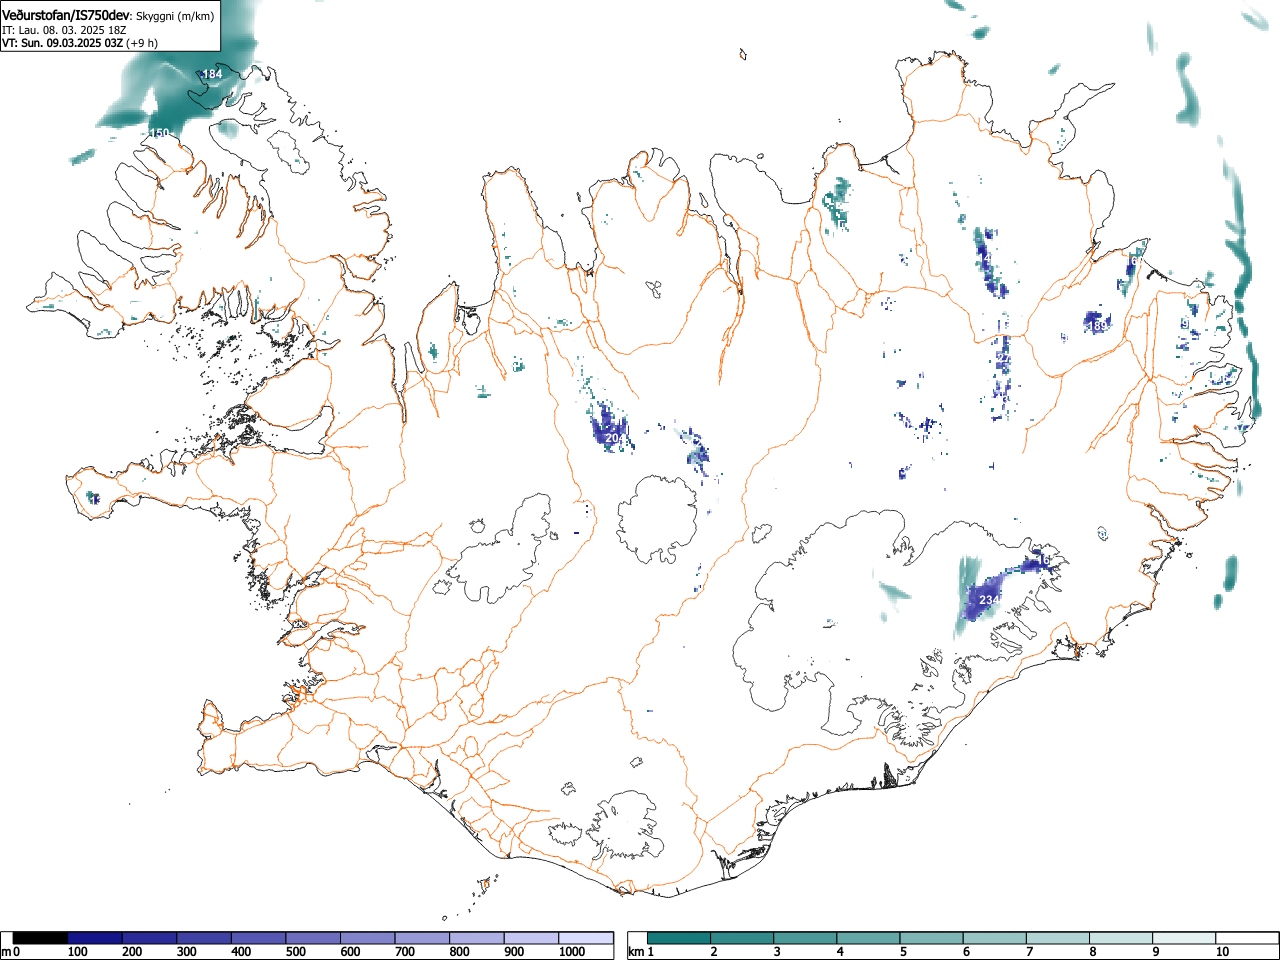Click the 204 visibility value on the map
Screen dimensions: 1280x960
pos(615,439)
